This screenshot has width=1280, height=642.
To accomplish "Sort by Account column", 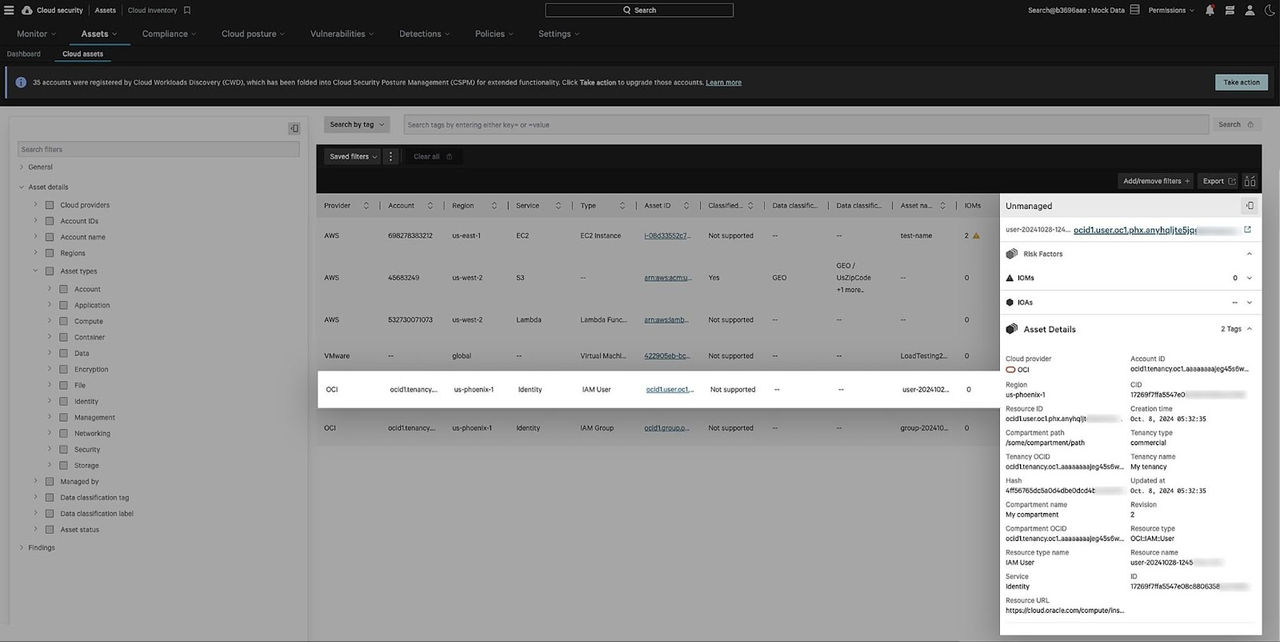I will [x=430, y=205].
